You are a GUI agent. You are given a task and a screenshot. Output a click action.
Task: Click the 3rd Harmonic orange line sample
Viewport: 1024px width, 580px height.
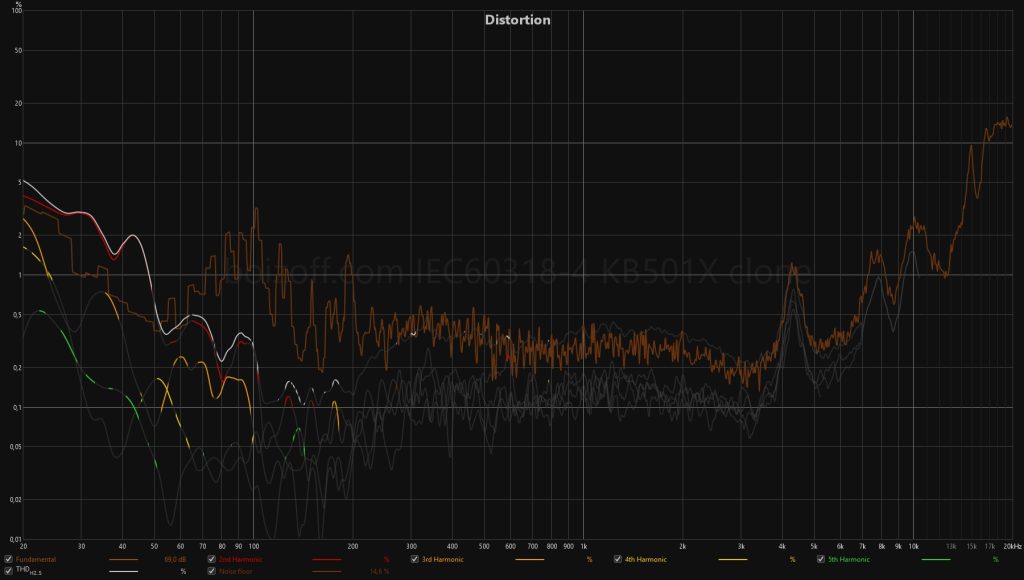[x=530, y=560]
